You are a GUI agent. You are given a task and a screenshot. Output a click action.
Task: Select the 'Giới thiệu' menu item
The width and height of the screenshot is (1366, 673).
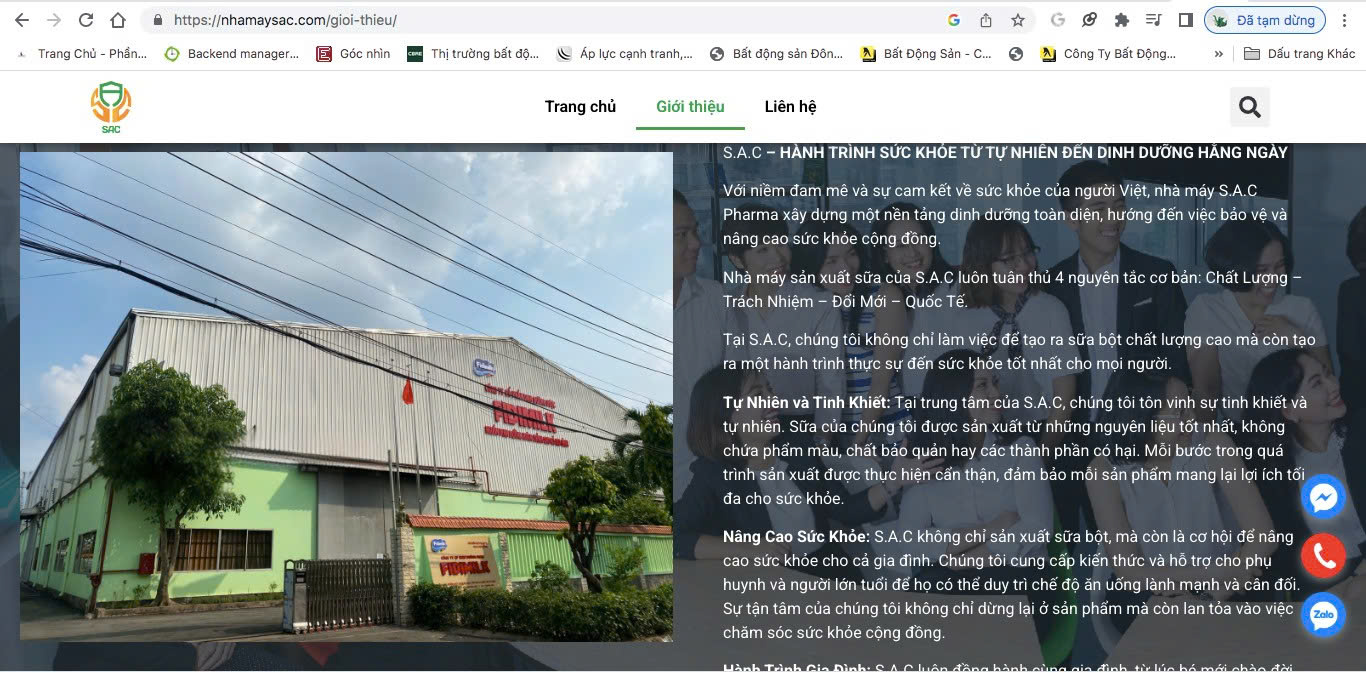point(690,106)
